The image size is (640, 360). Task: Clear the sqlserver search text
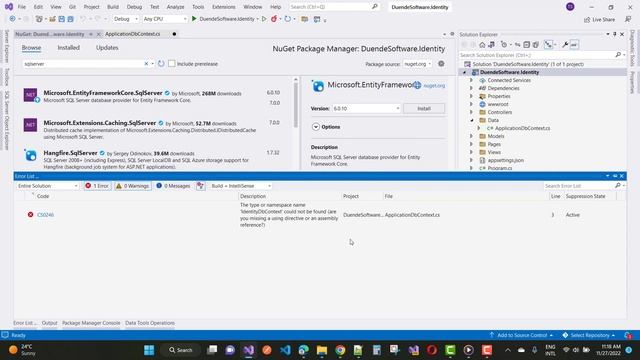pos(146,64)
